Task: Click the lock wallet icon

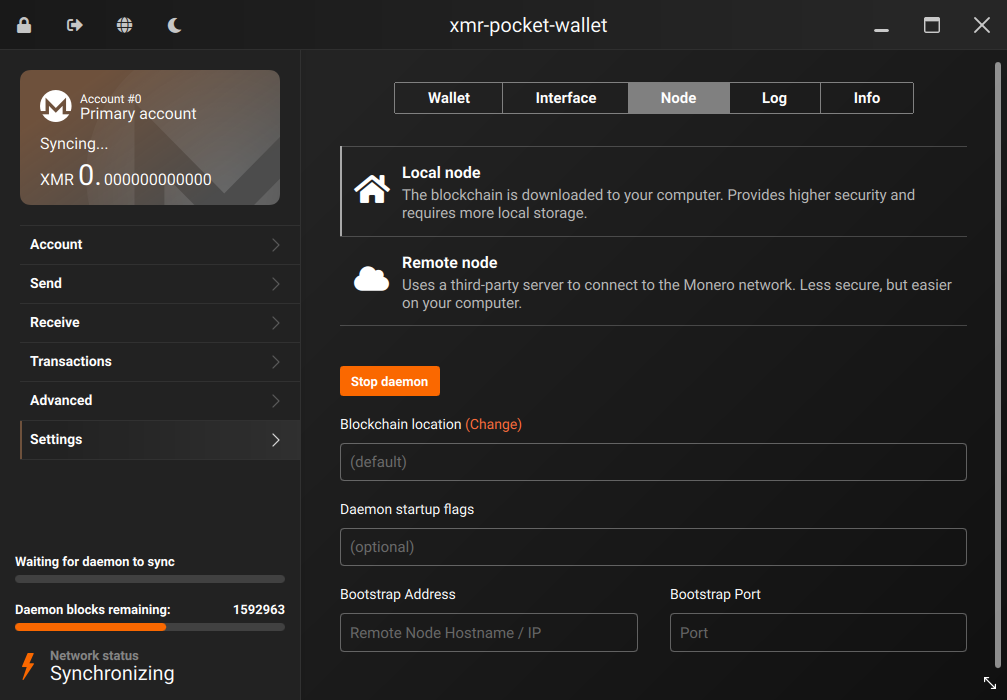Action: pos(24,24)
